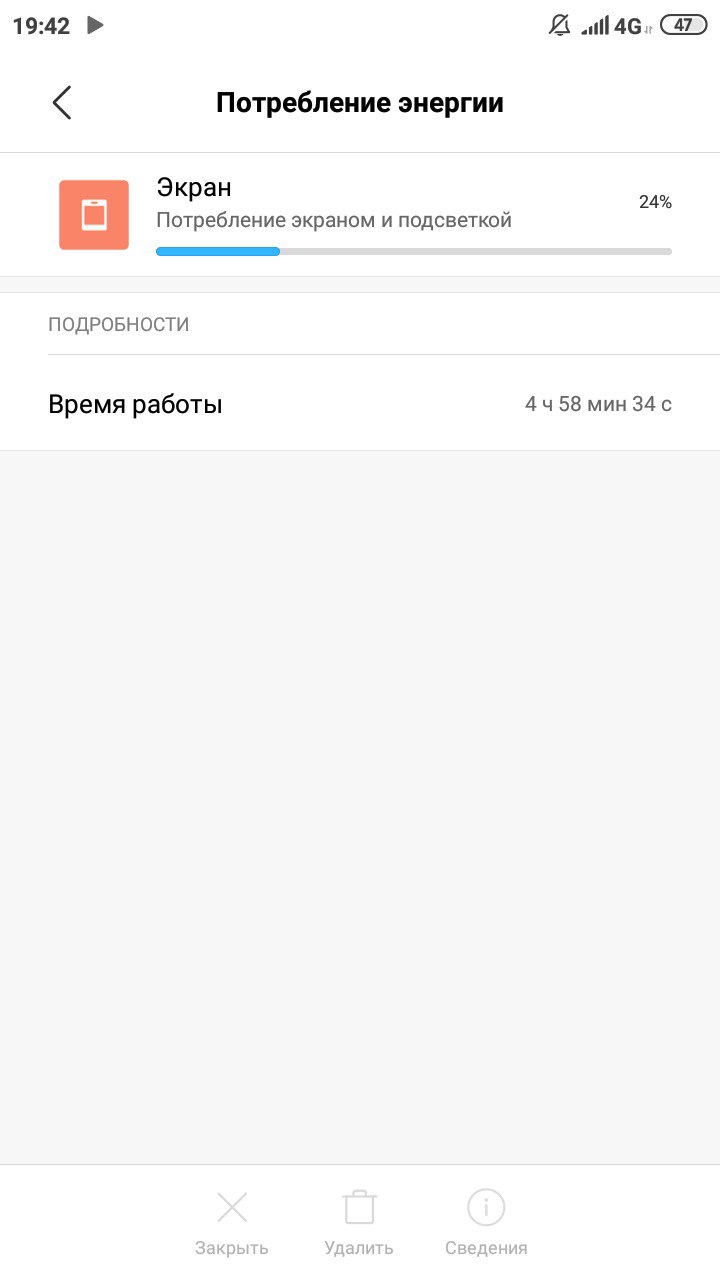Tap the Удалить trash bin icon

tap(359, 1207)
